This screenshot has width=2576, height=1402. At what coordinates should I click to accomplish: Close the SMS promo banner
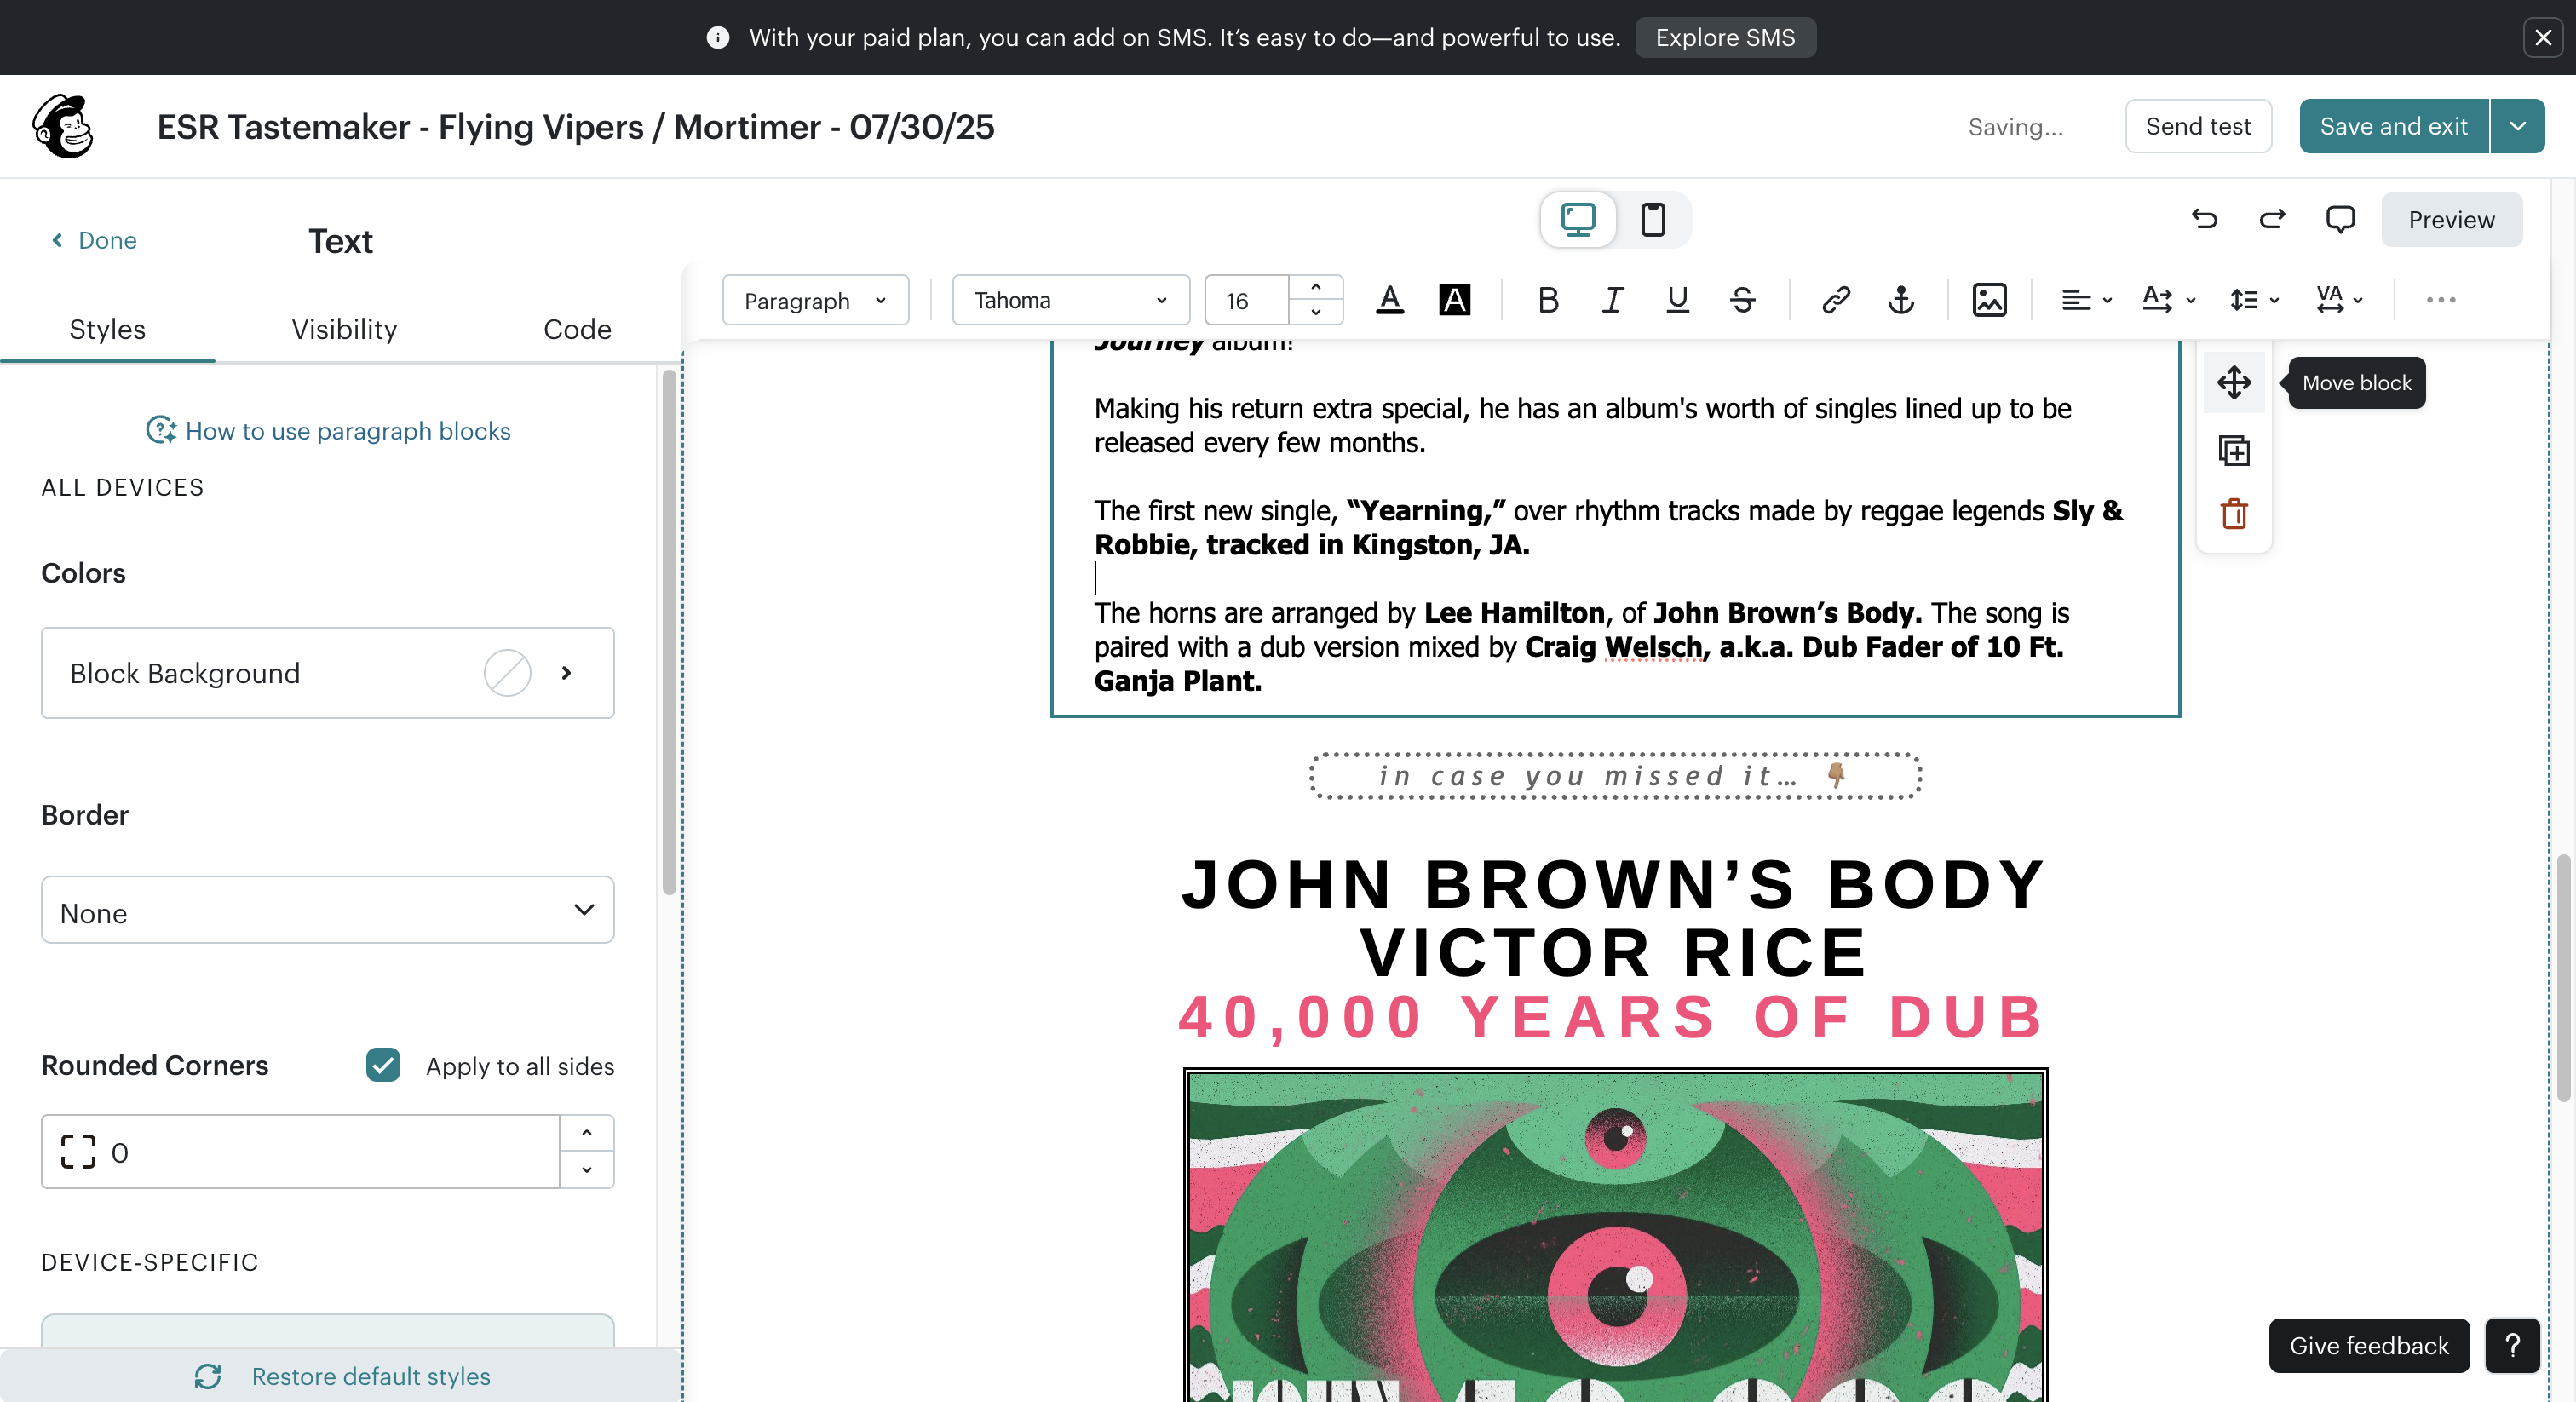click(2543, 38)
